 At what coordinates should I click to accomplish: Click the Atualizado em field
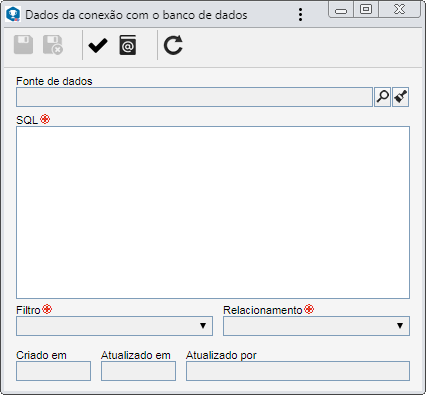138,371
